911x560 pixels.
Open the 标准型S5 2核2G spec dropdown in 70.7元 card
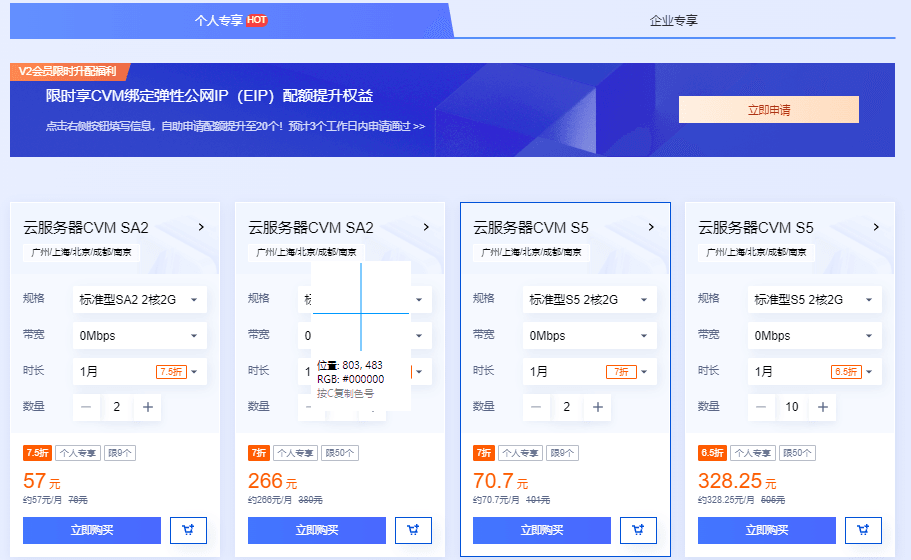coord(590,300)
